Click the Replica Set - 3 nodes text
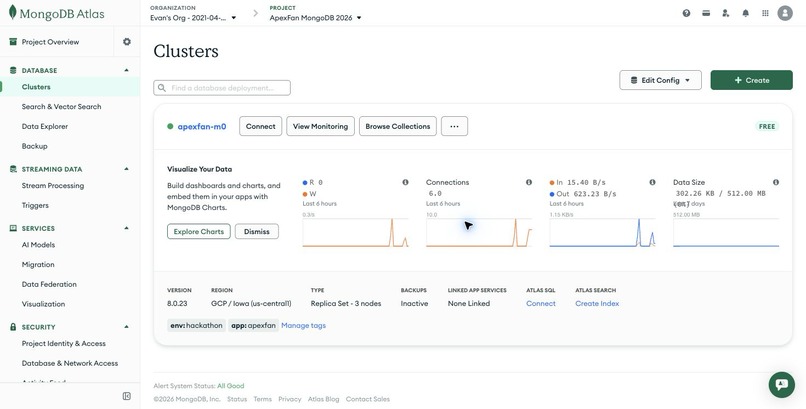 [x=346, y=304]
